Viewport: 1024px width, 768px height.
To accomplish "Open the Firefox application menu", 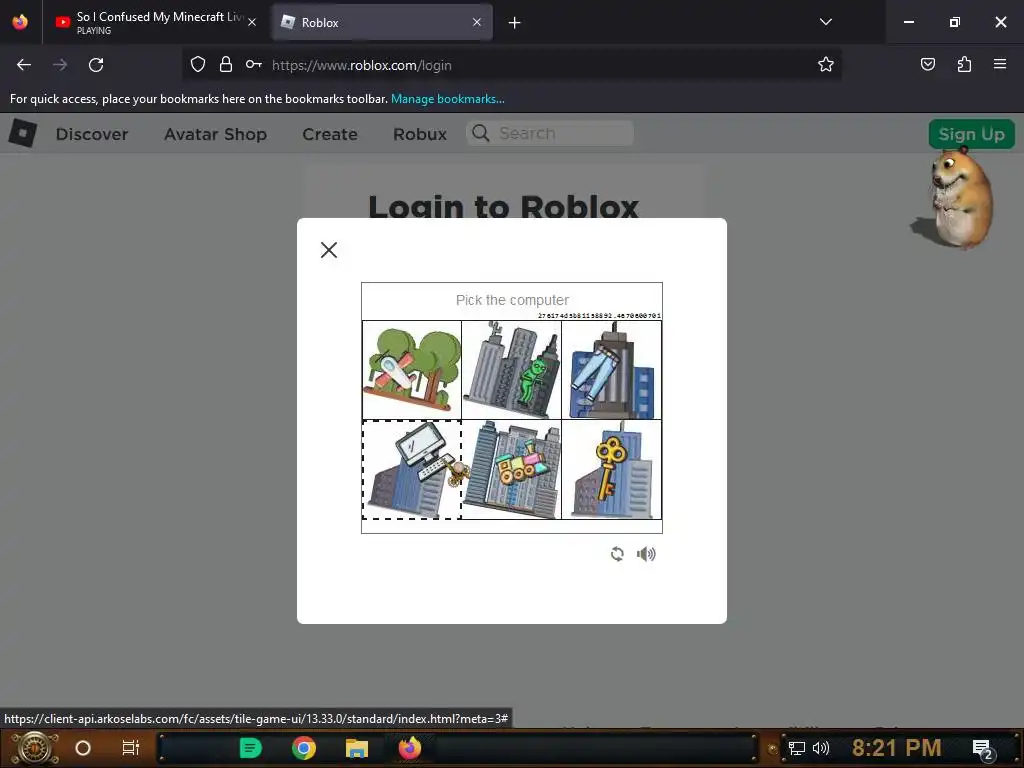I will 1000,64.
